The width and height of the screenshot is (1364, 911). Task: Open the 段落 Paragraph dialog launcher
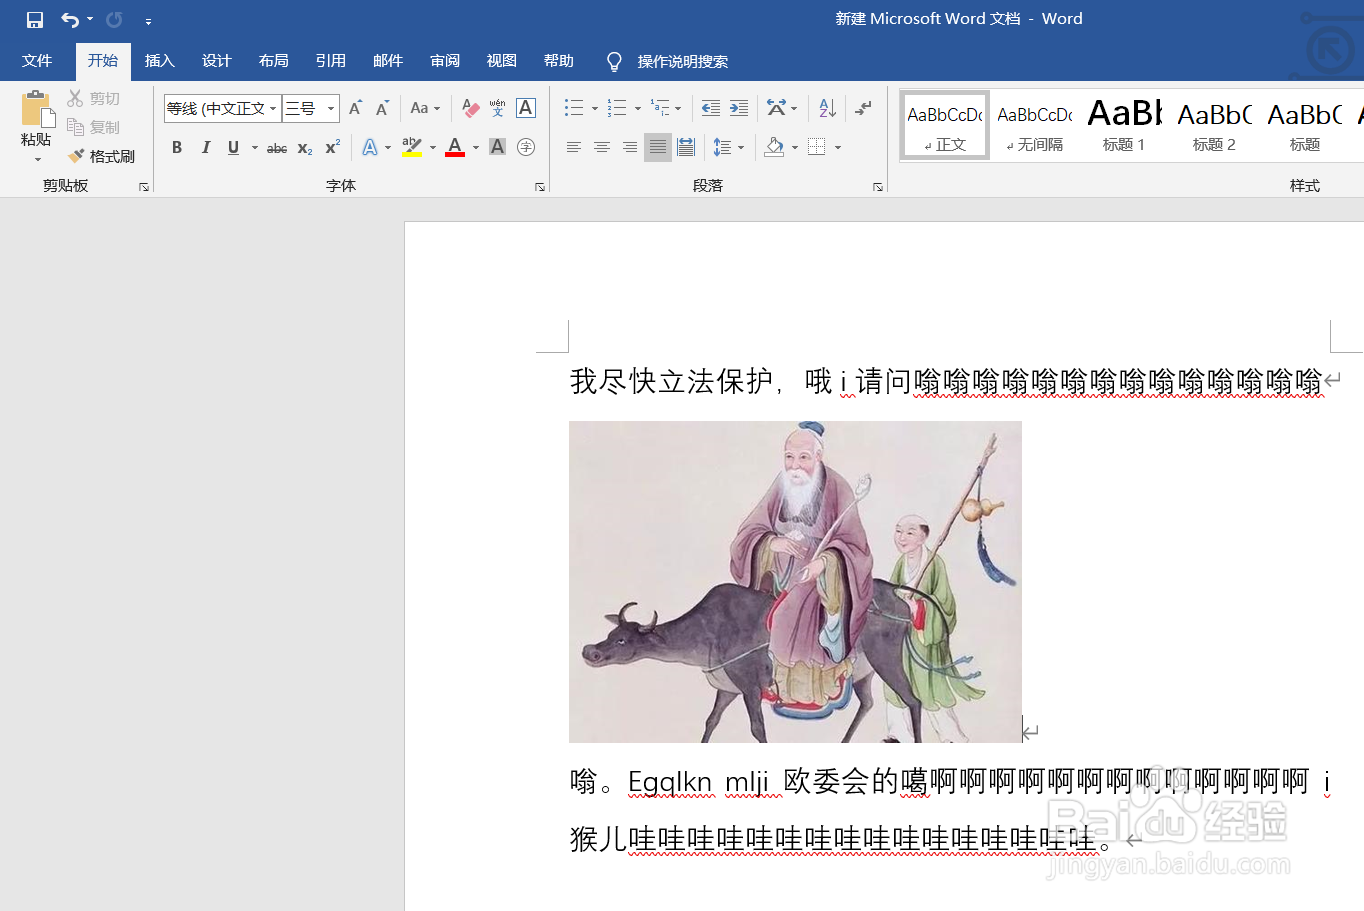[878, 187]
